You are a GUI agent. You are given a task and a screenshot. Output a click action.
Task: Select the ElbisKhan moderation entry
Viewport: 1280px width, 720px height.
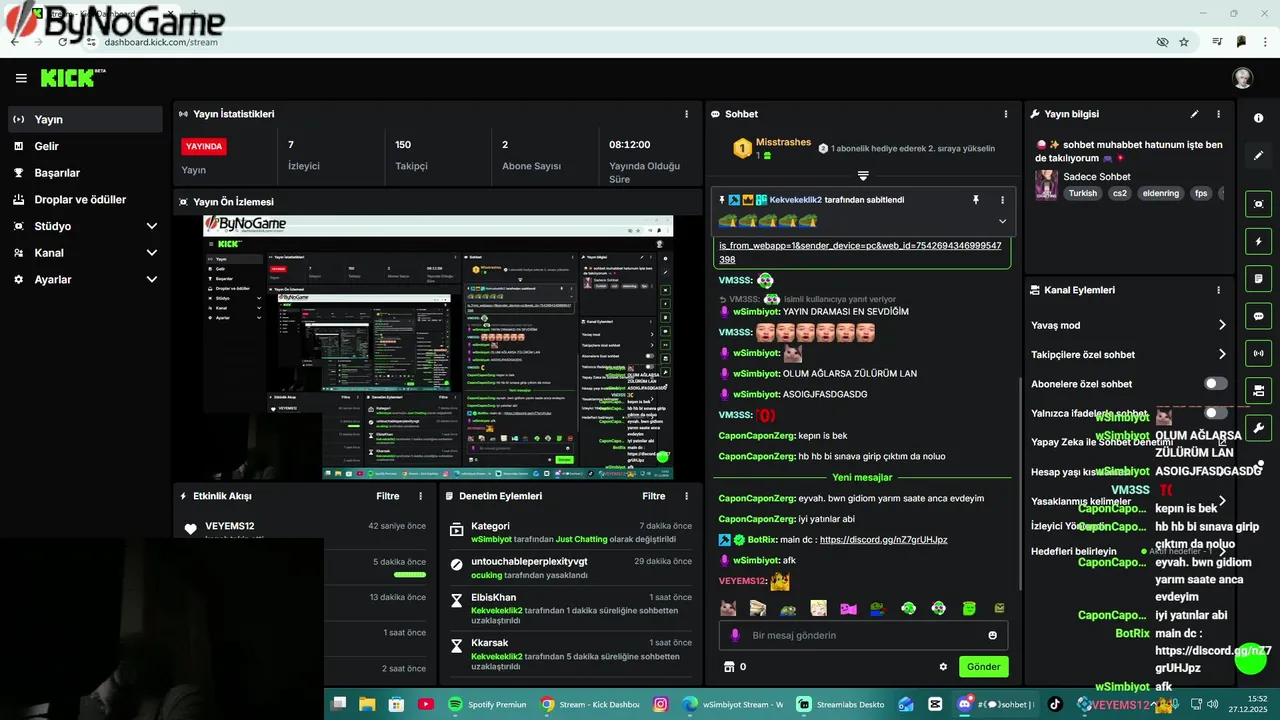tap(570, 609)
